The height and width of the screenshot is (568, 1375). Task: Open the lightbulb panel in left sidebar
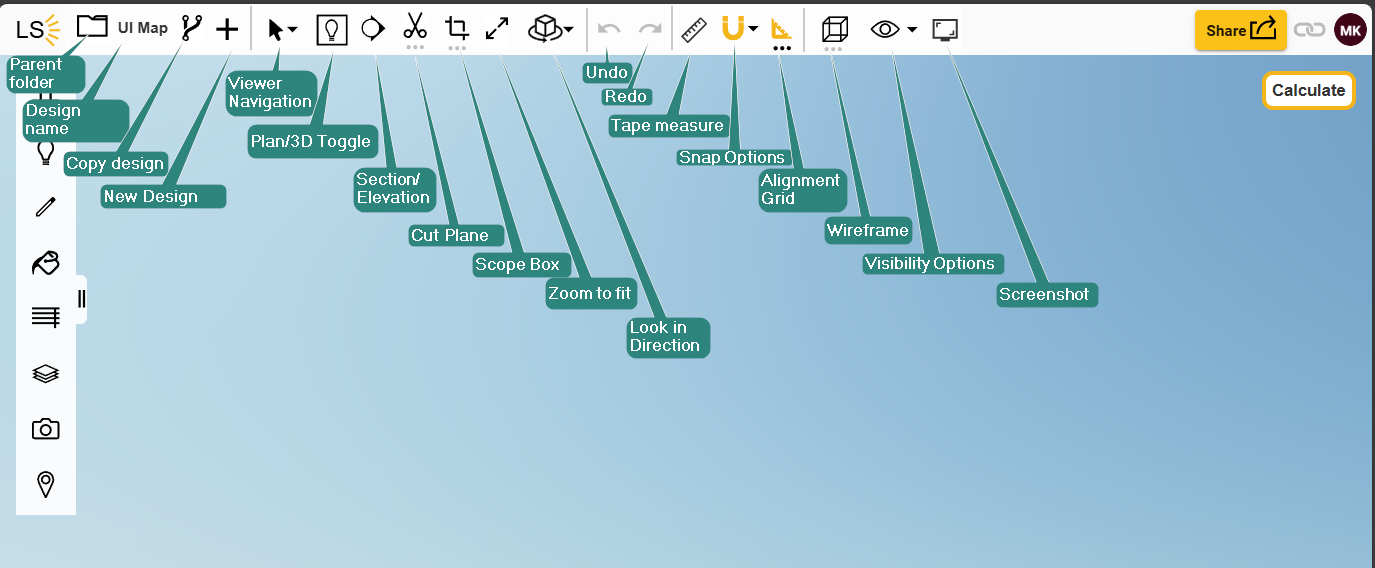click(45, 152)
